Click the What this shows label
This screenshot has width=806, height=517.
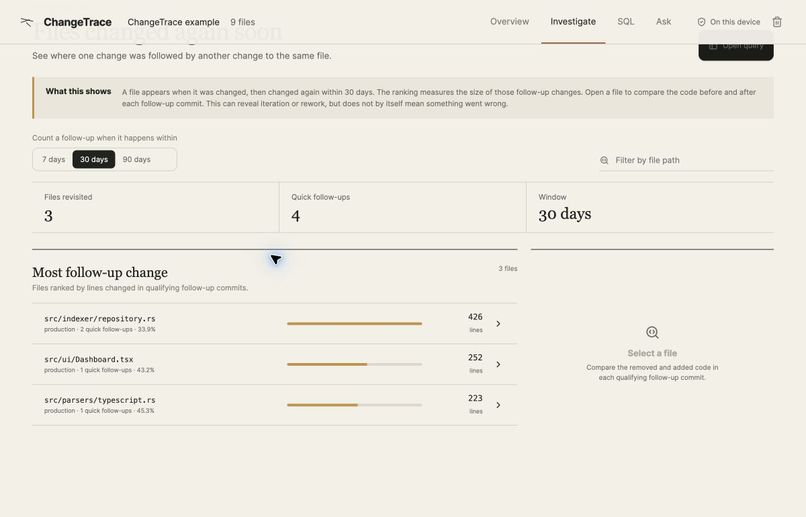pyautogui.click(x=78, y=91)
